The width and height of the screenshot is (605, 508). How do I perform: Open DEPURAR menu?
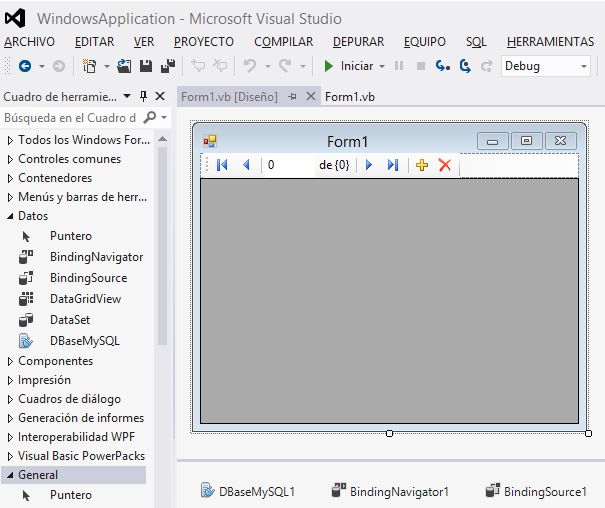coord(358,42)
